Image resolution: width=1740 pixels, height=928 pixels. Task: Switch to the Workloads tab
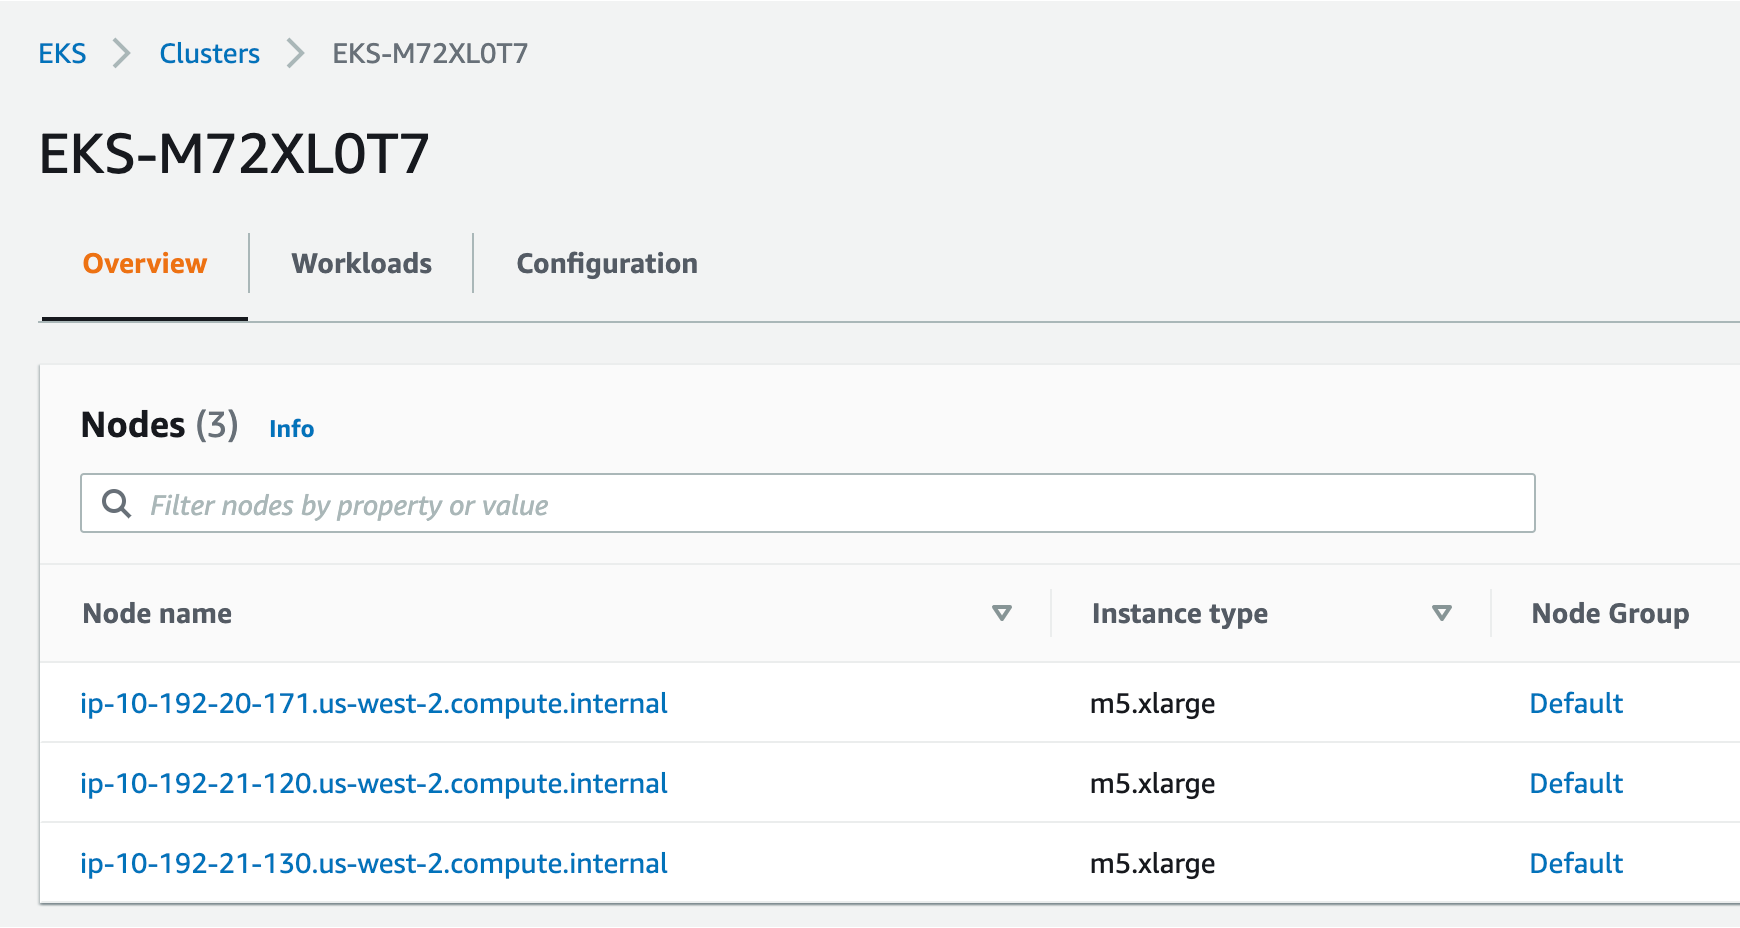pos(361,264)
